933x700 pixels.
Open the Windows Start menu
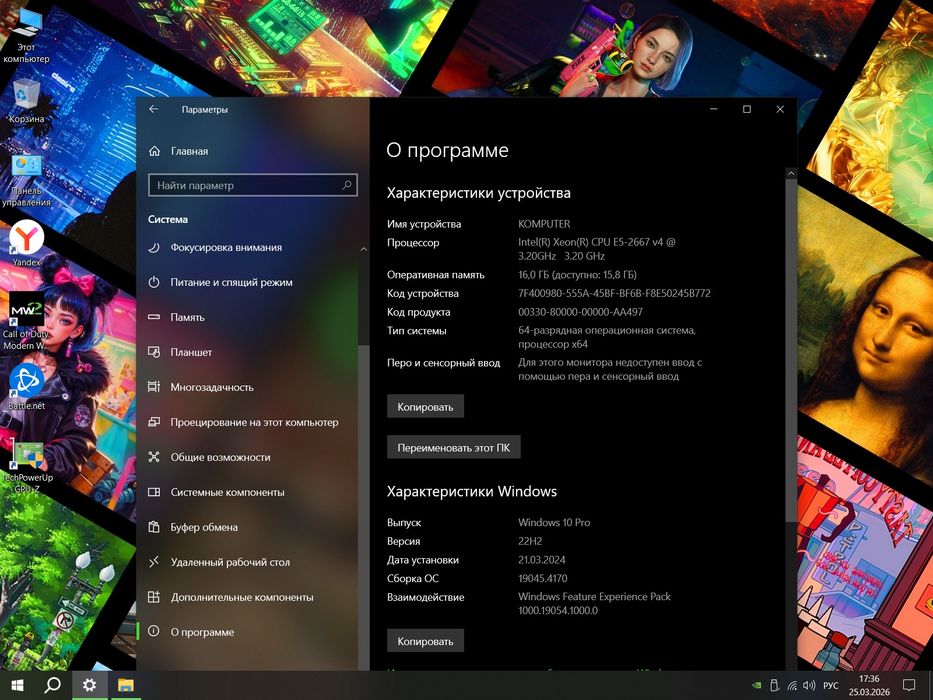[18, 685]
